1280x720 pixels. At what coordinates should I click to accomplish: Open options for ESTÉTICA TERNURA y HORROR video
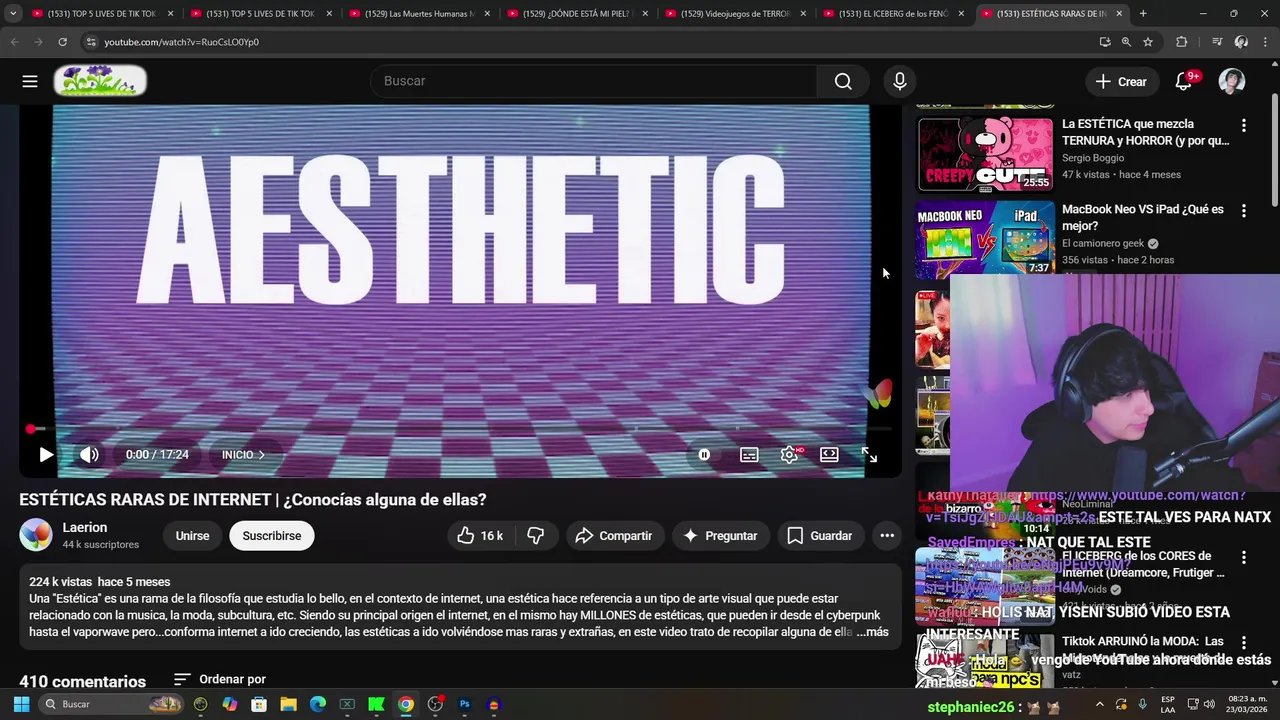[x=1244, y=126]
